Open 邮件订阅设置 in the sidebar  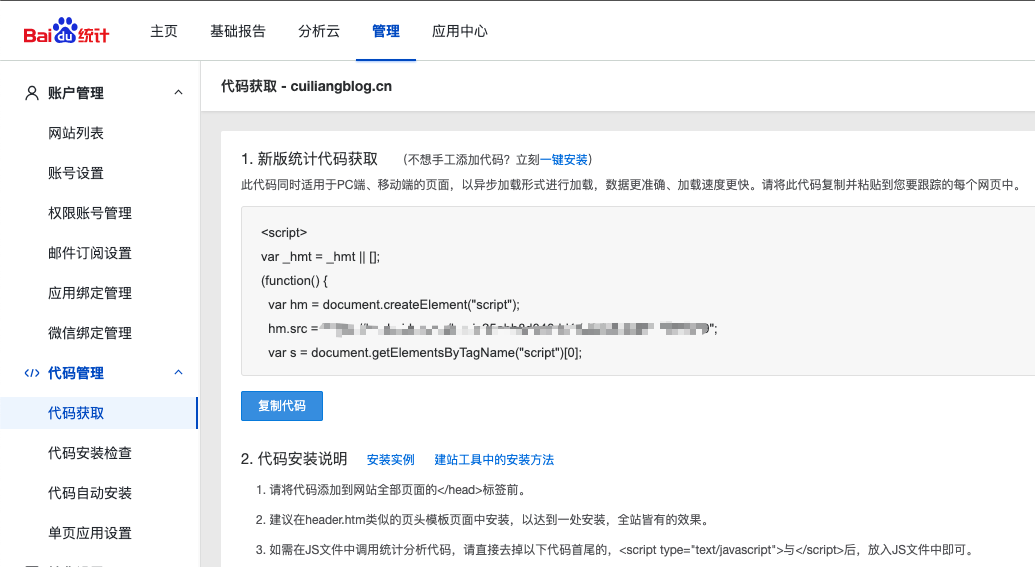coord(90,253)
